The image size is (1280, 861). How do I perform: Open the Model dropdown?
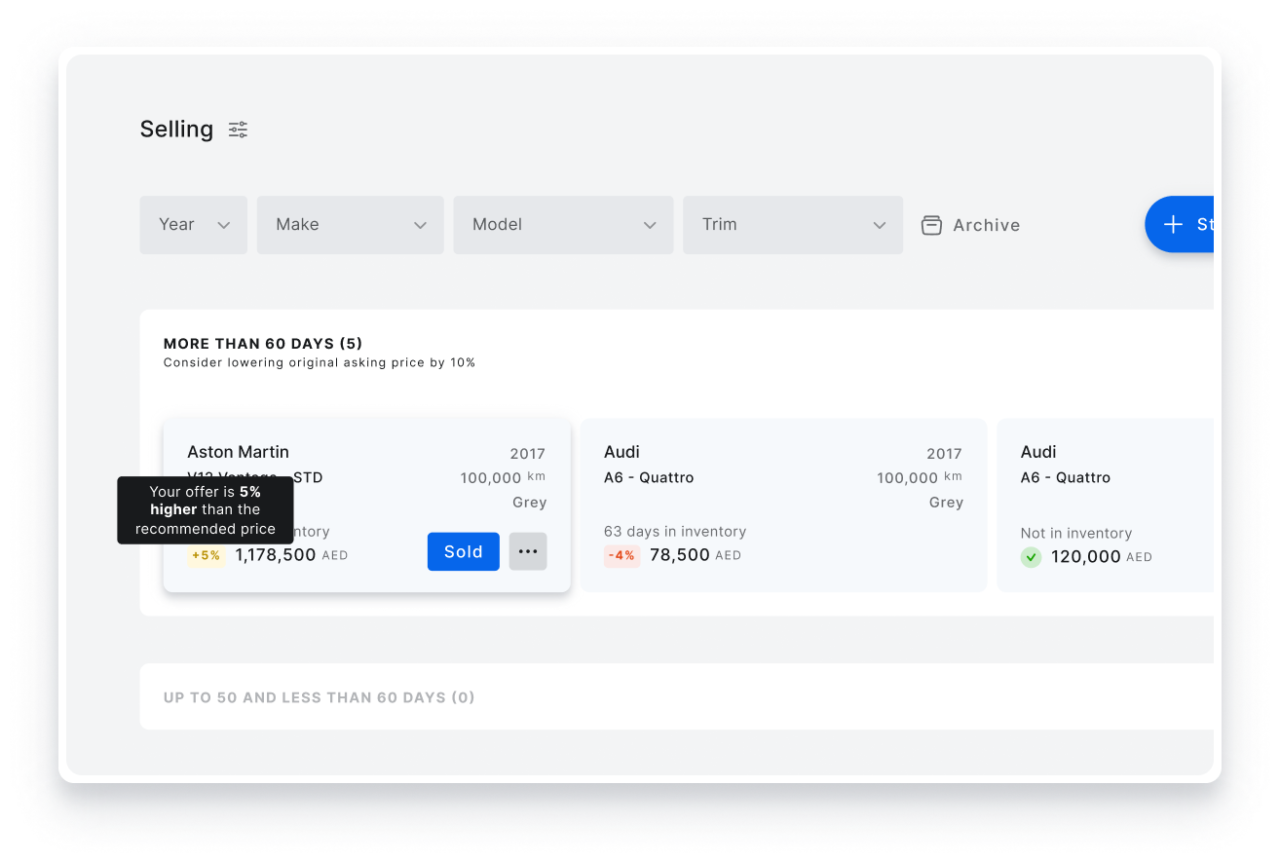[563, 224]
